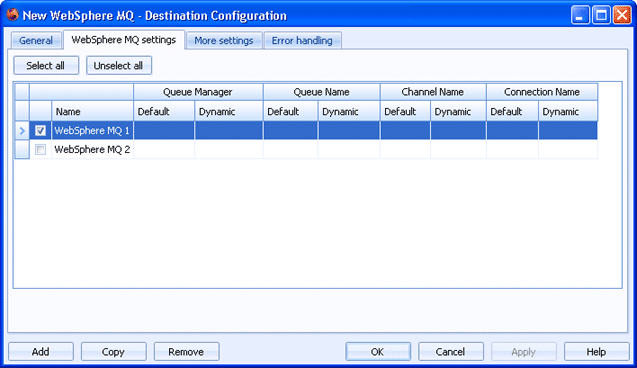
Task: Confirm the dialog with OK
Action: point(377,352)
